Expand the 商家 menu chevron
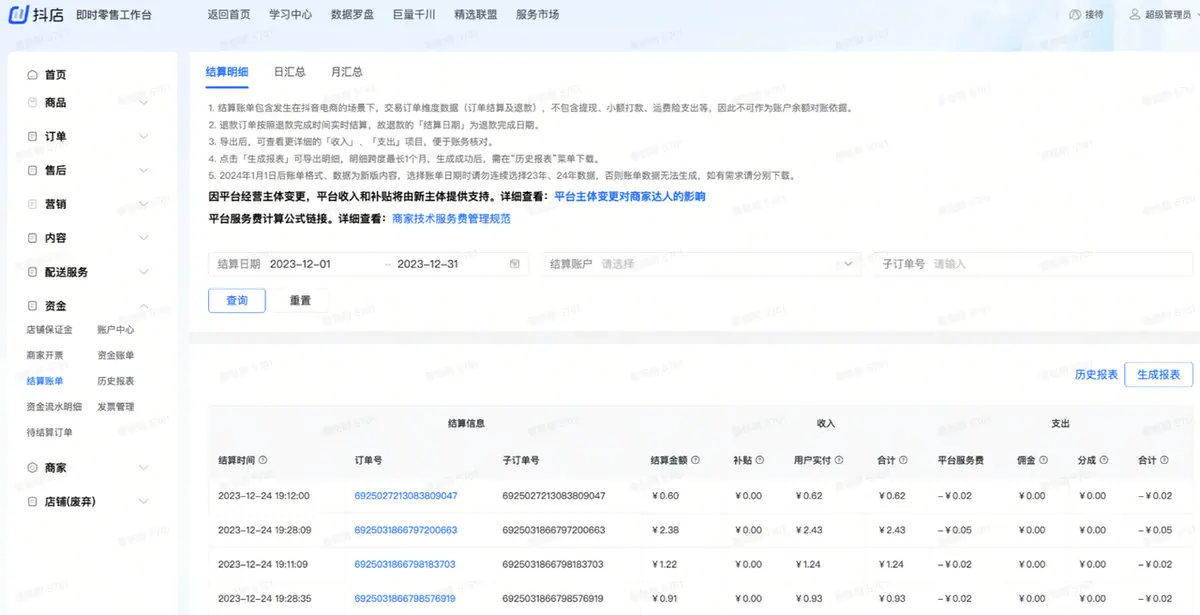The width and height of the screenshot is (1200, 615). [x=143, y=467]
